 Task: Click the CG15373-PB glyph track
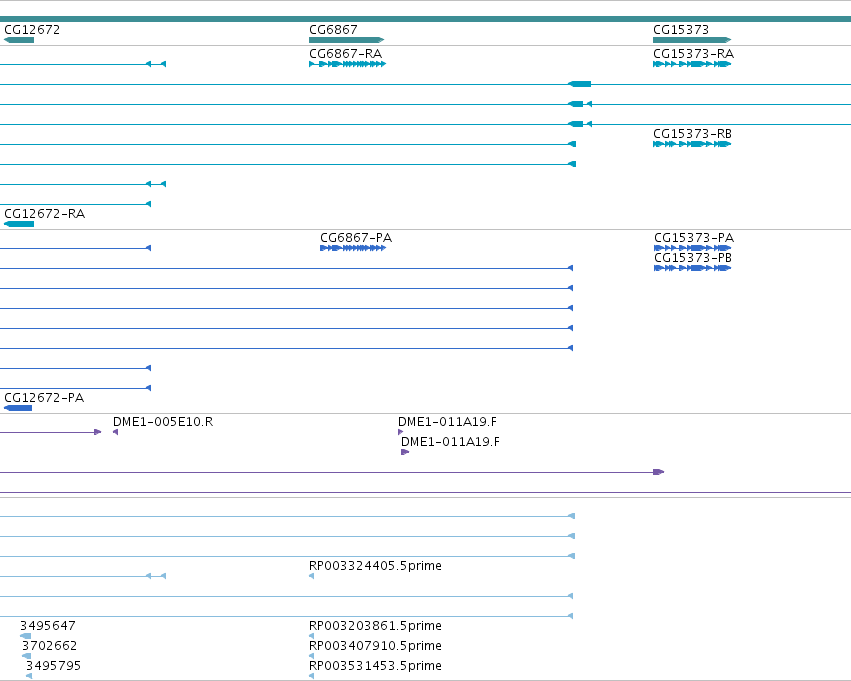[x=693, y=268]
